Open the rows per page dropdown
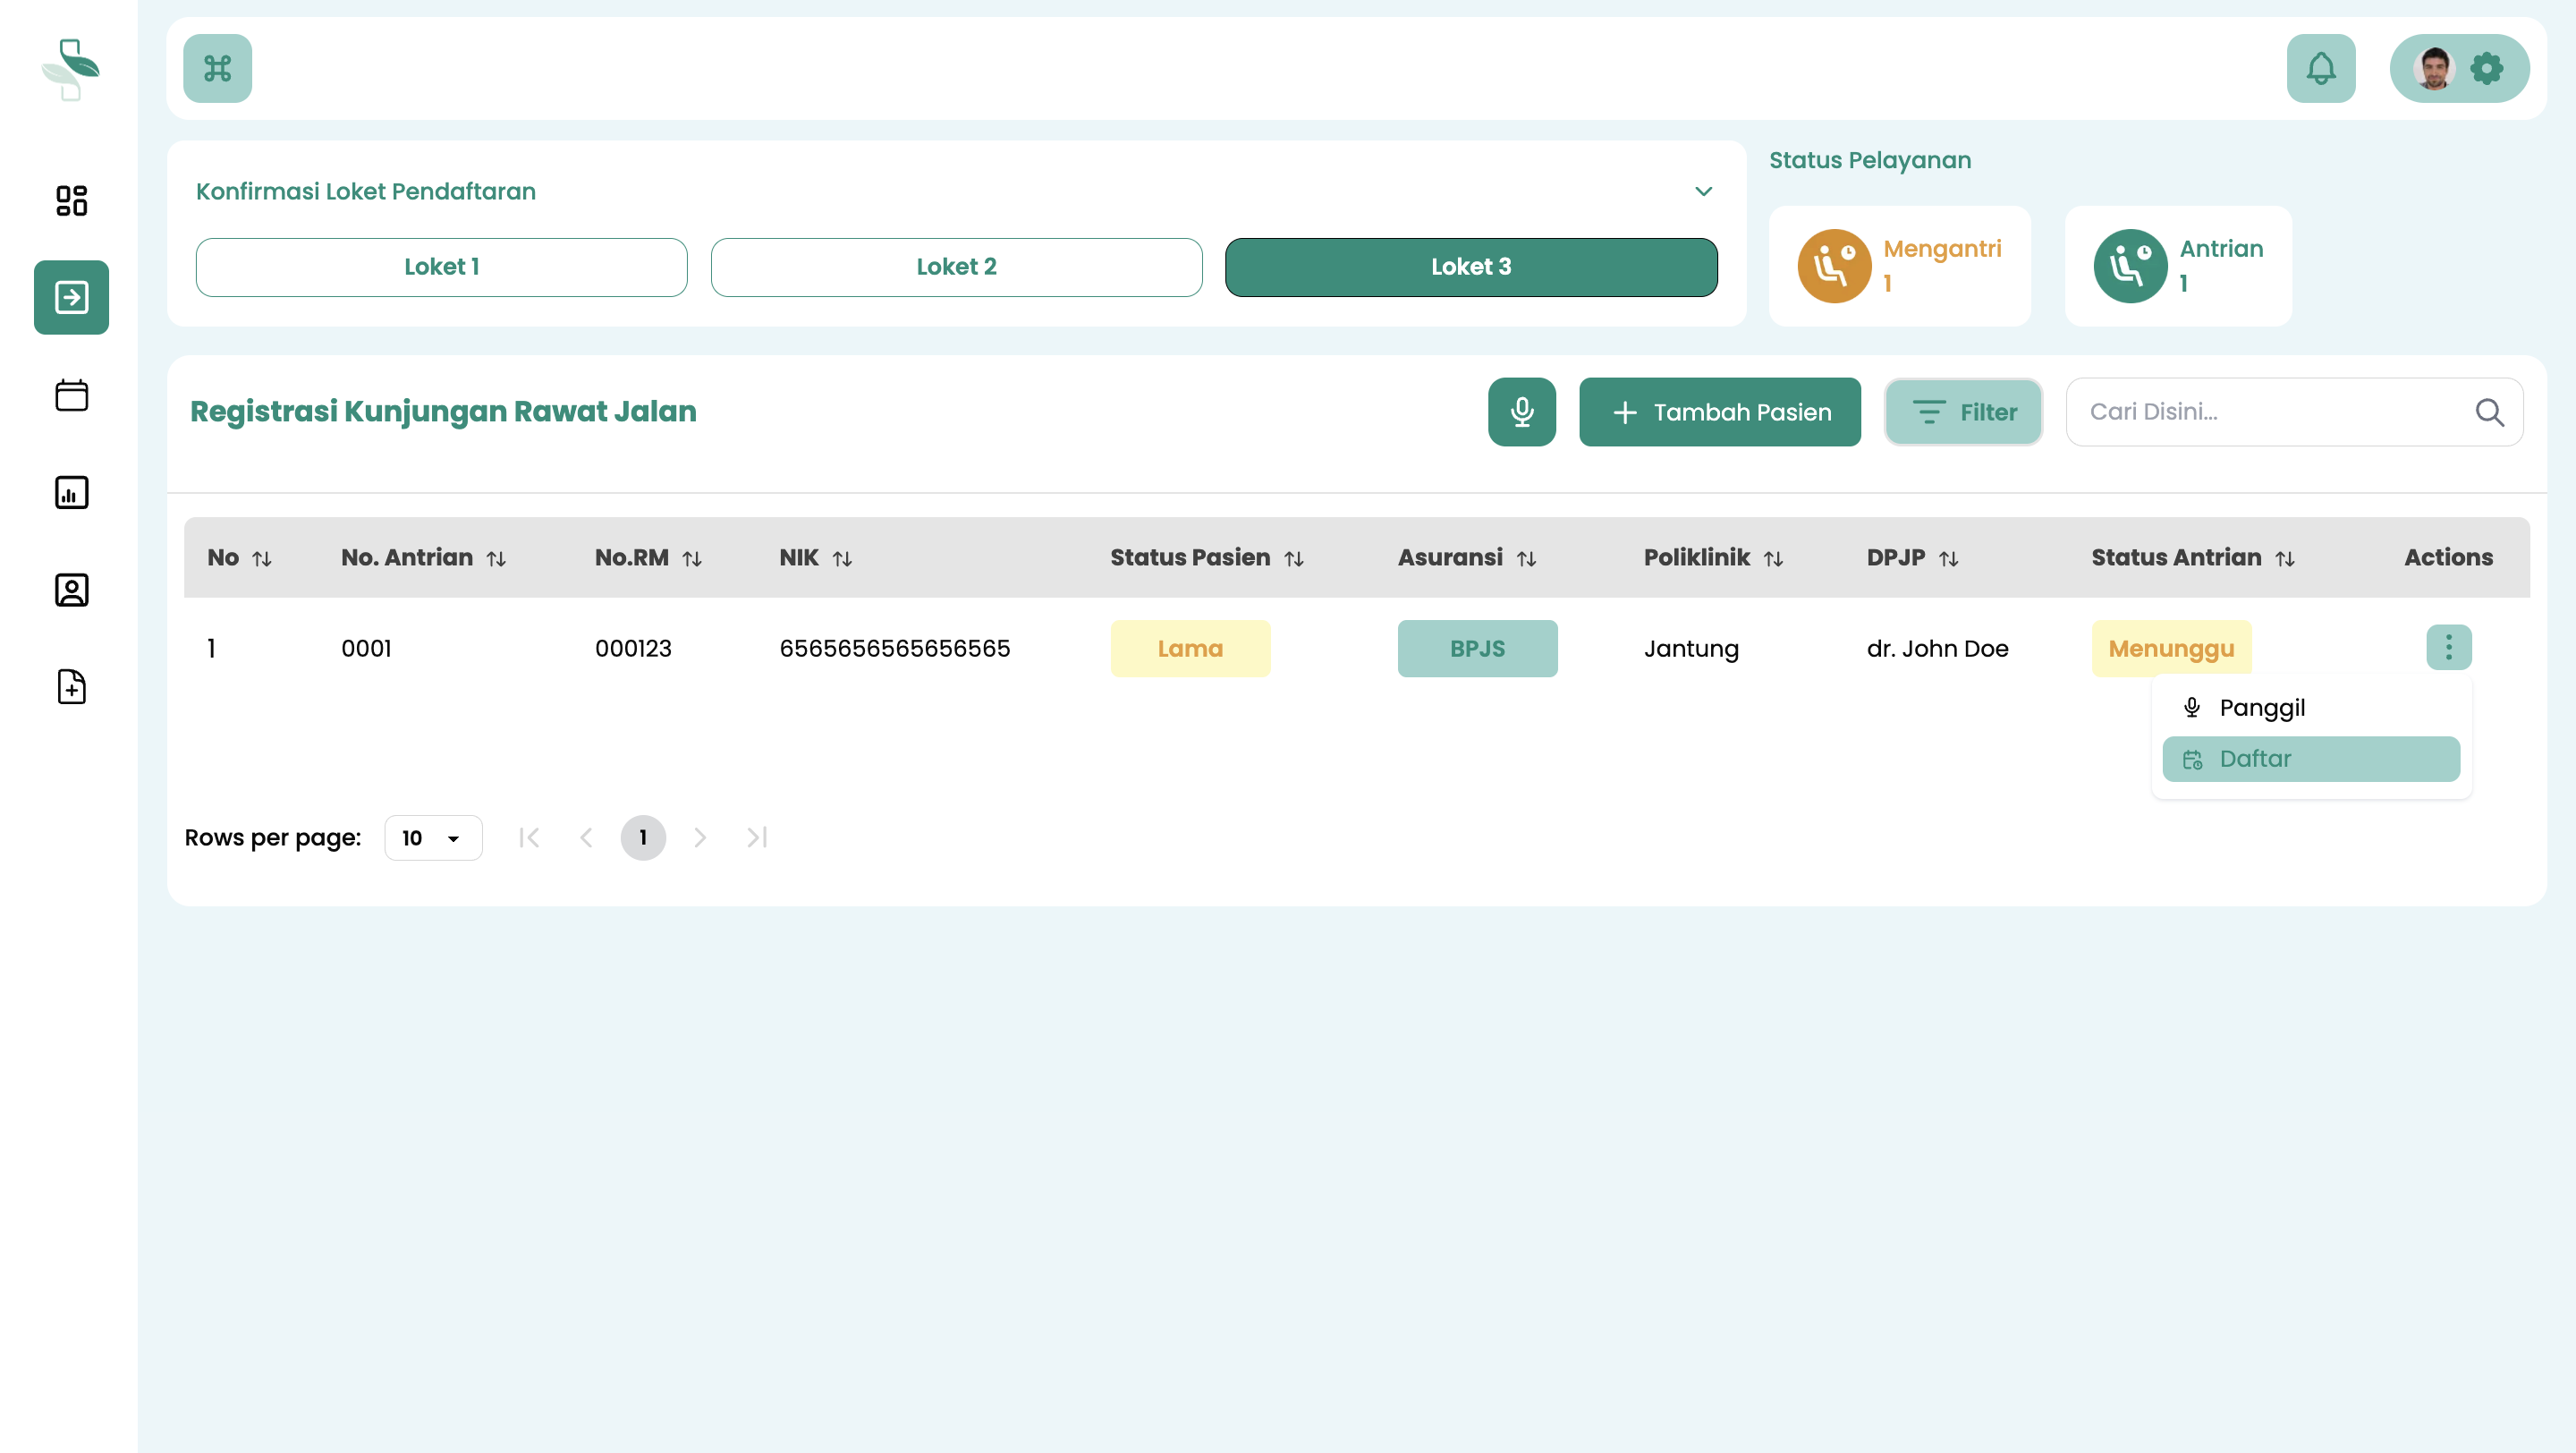The image size is (2576, 1453). 432,838
